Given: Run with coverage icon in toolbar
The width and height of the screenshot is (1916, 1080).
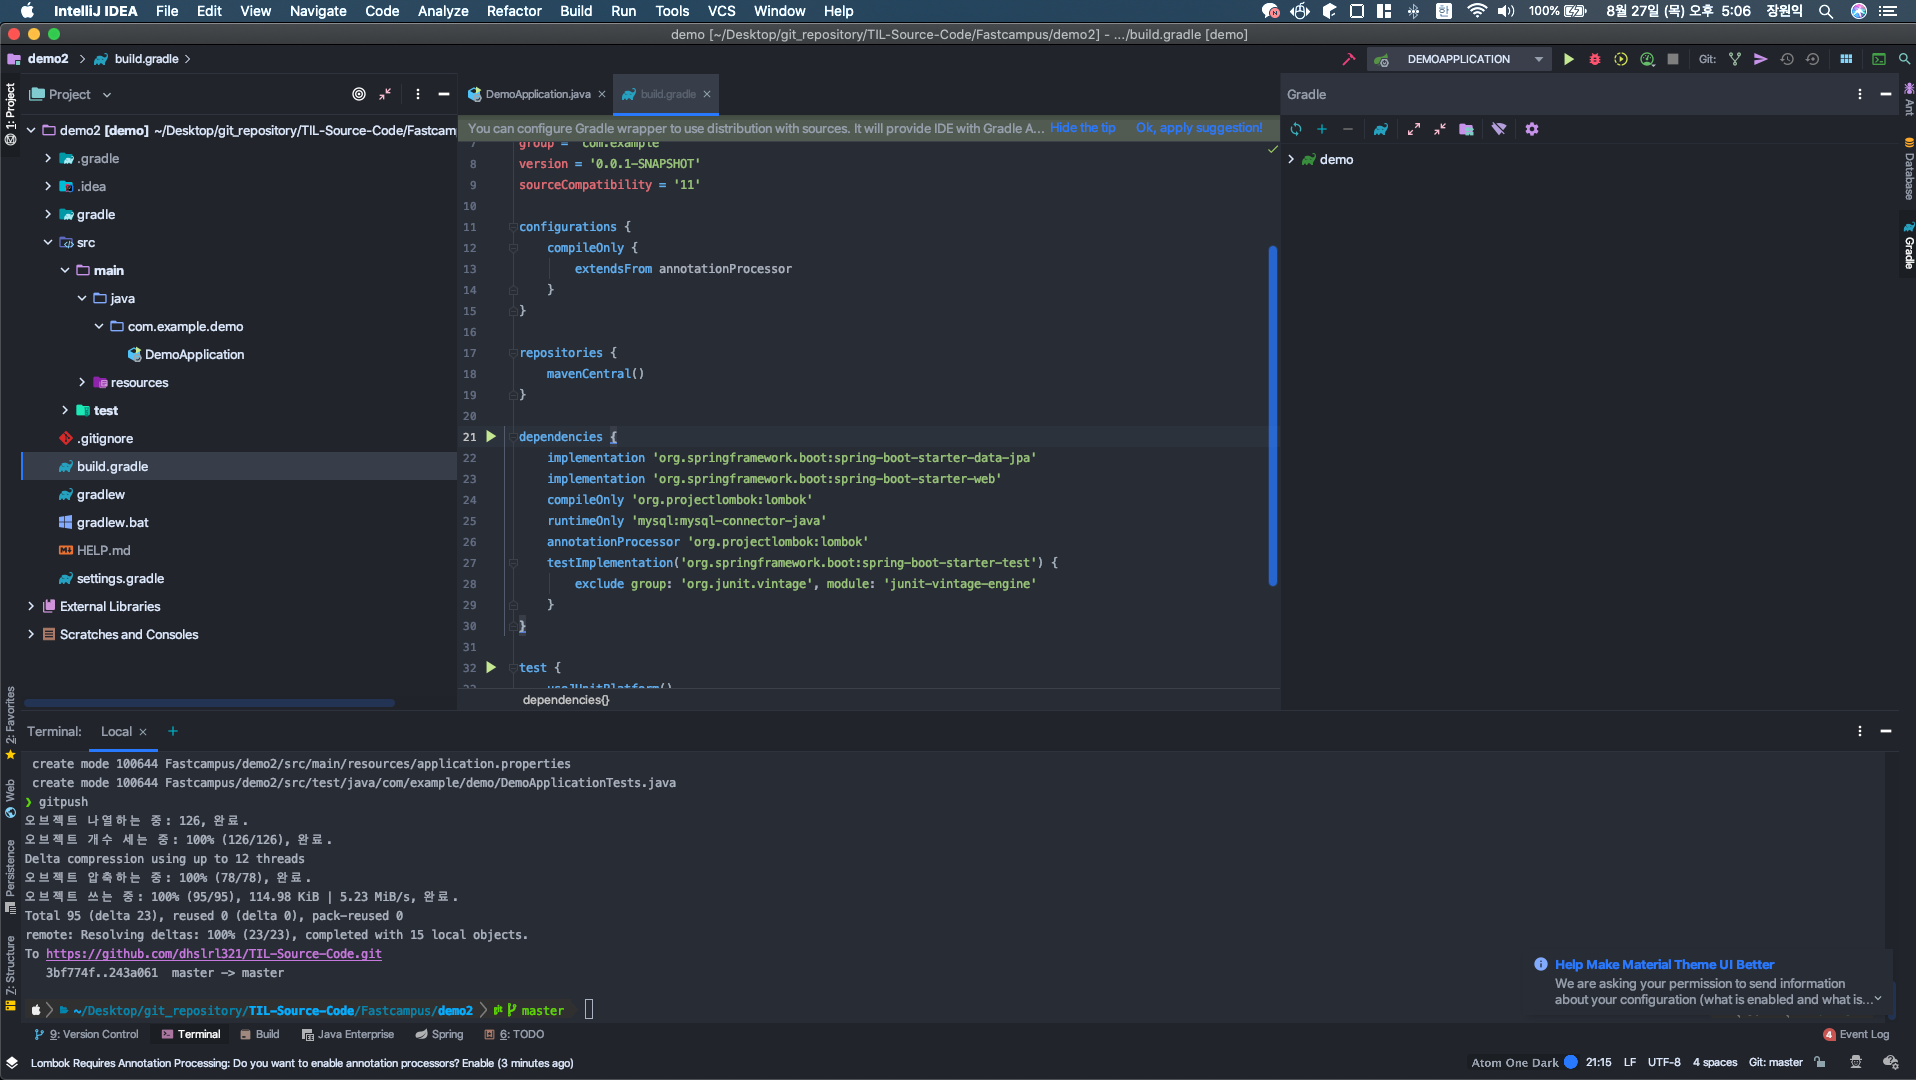Looking at the screenshot, I should pyautogui.click(x=1621, y=59).
